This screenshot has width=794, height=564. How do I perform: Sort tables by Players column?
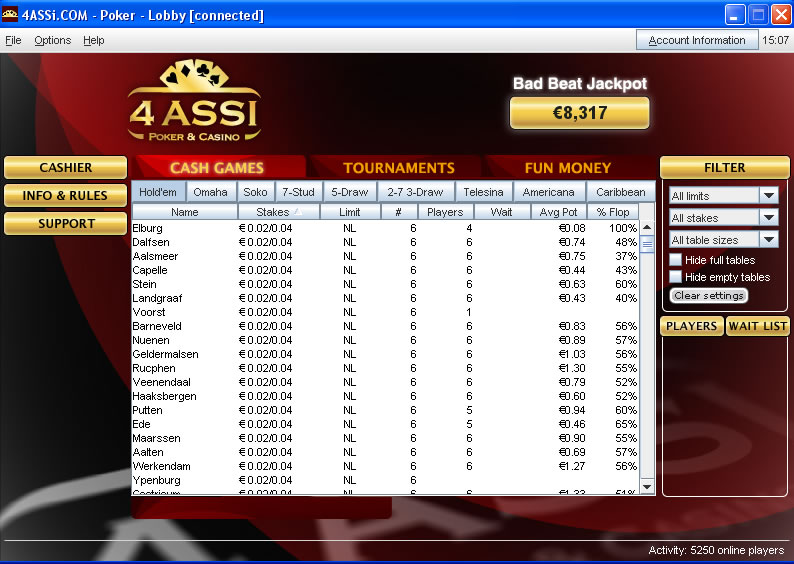[x=445, y=212]
